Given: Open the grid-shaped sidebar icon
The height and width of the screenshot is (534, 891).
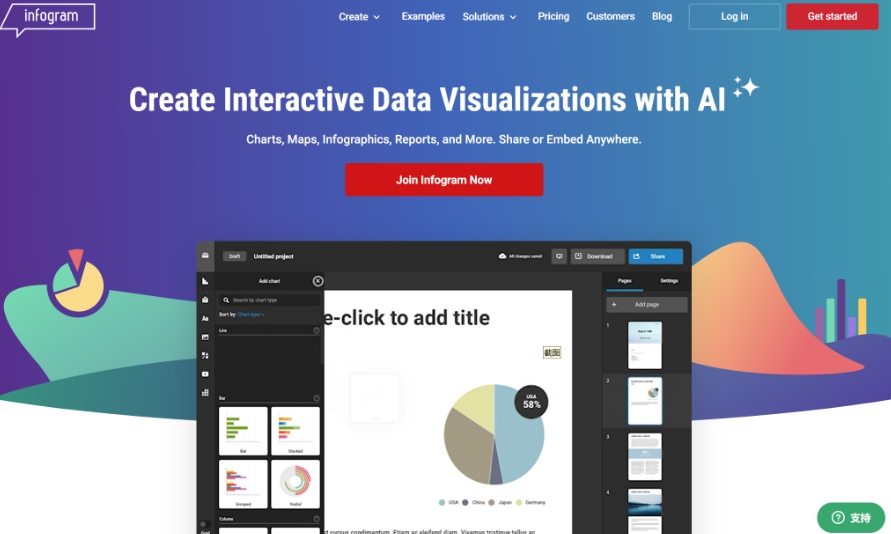Looking at the screenshot, I should click(x=205, y=393).
